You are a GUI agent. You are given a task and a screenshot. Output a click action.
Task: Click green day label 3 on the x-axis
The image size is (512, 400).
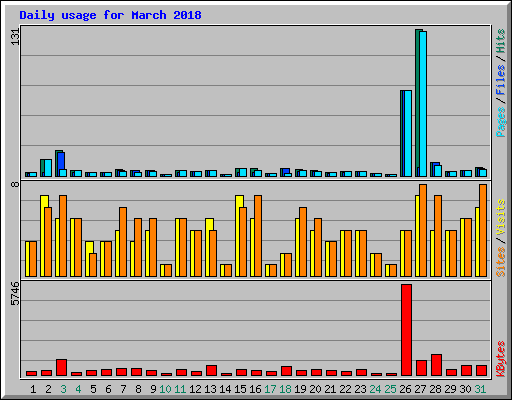point(63,389)
